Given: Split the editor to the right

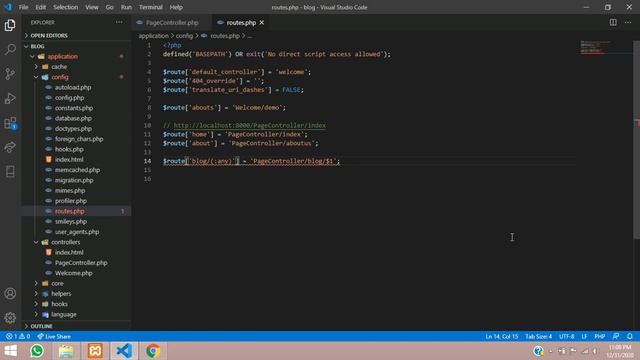Looking at the screenshot, I should coord(613,22).
